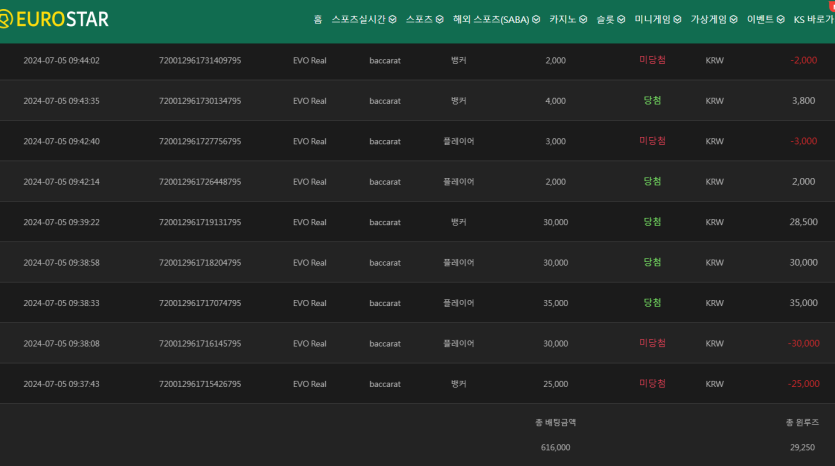
Task: Click the -25,000 win/loss value
Action: coord(804,385)
